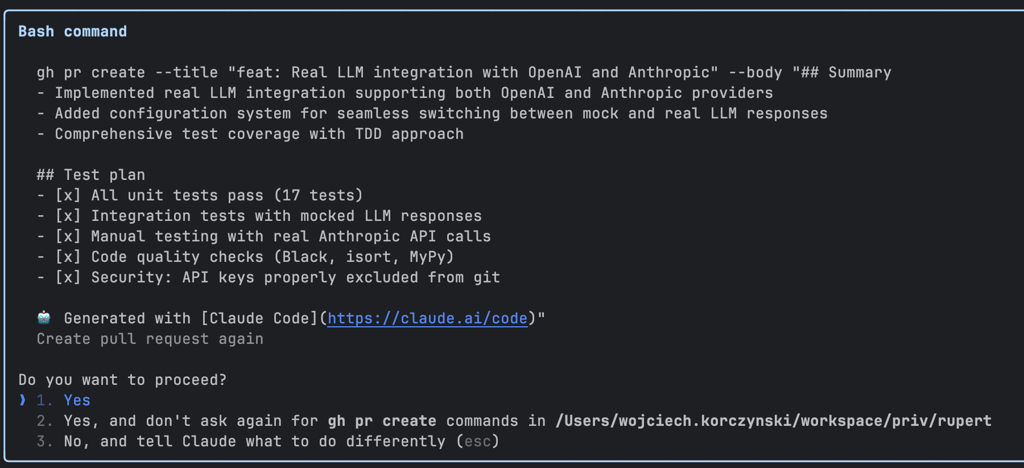Open the https://claude.ai/code link
Screen dimensions: 1024x468
[427, 319]
